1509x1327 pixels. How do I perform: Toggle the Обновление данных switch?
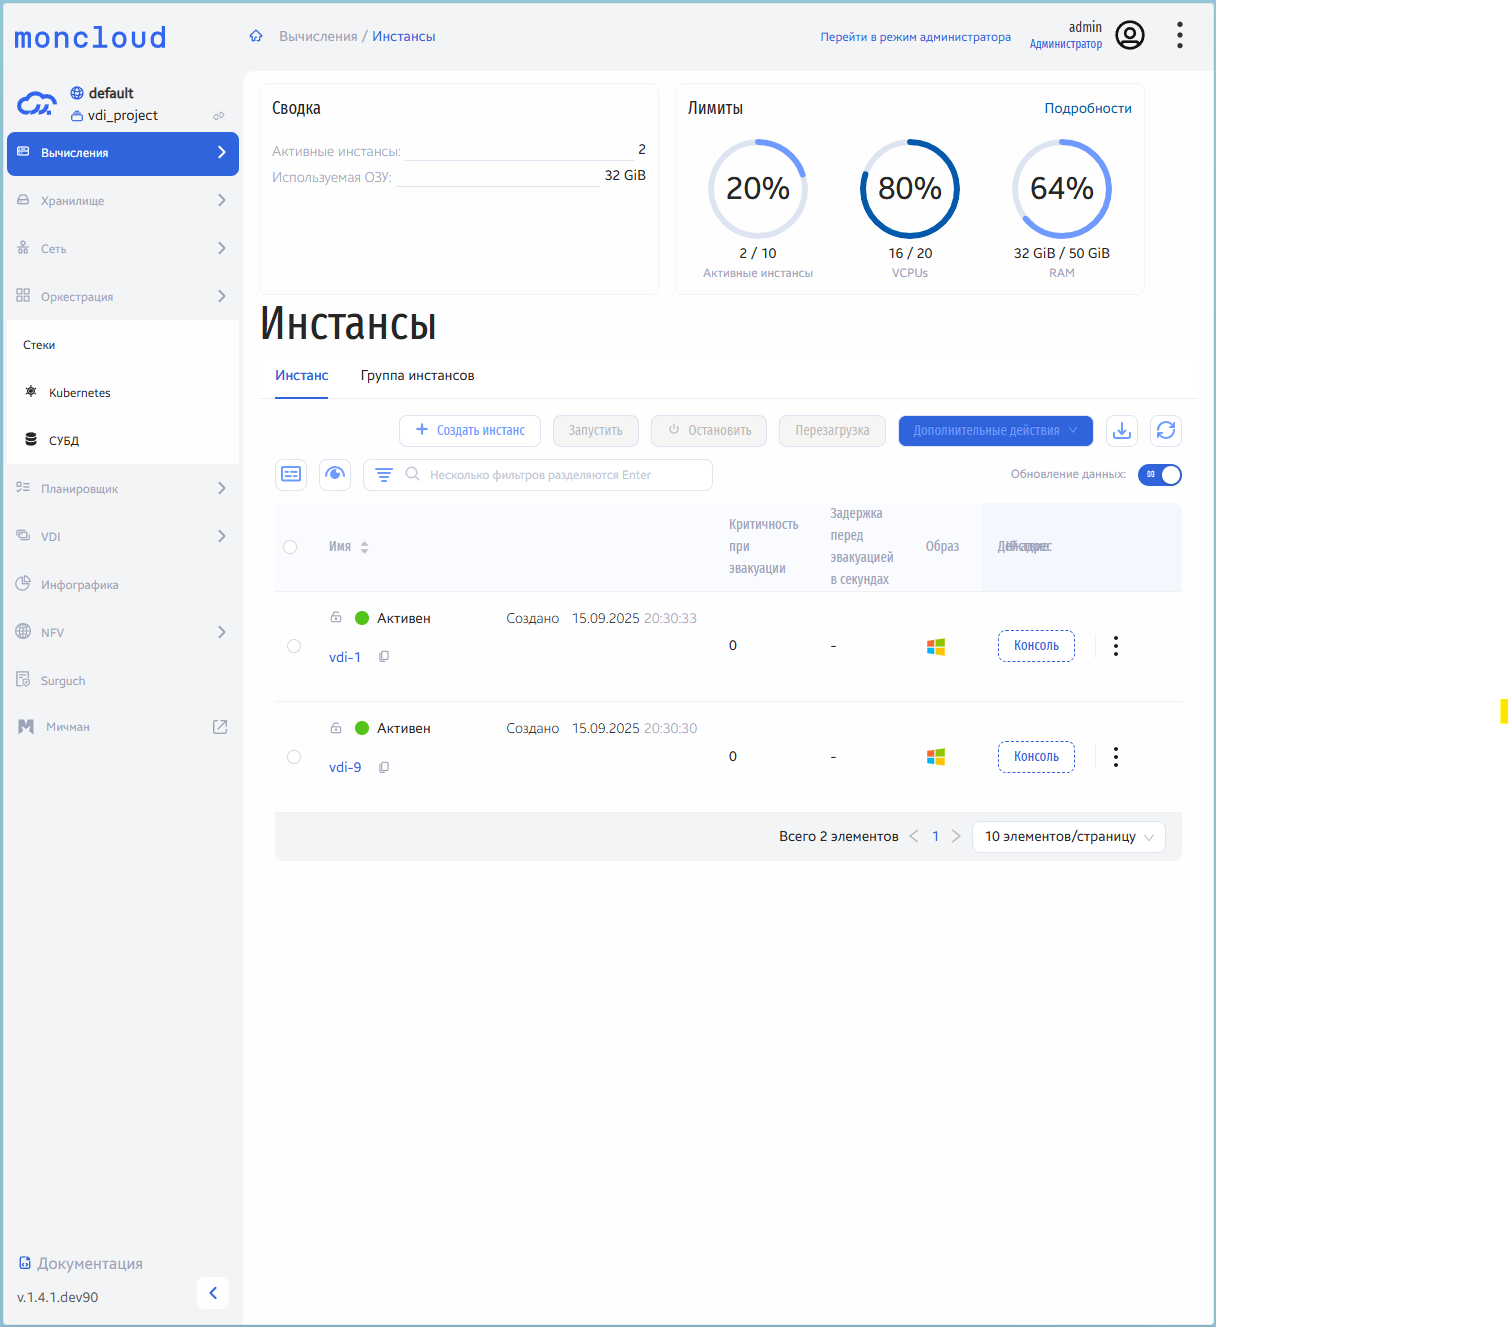[1159, 475]
